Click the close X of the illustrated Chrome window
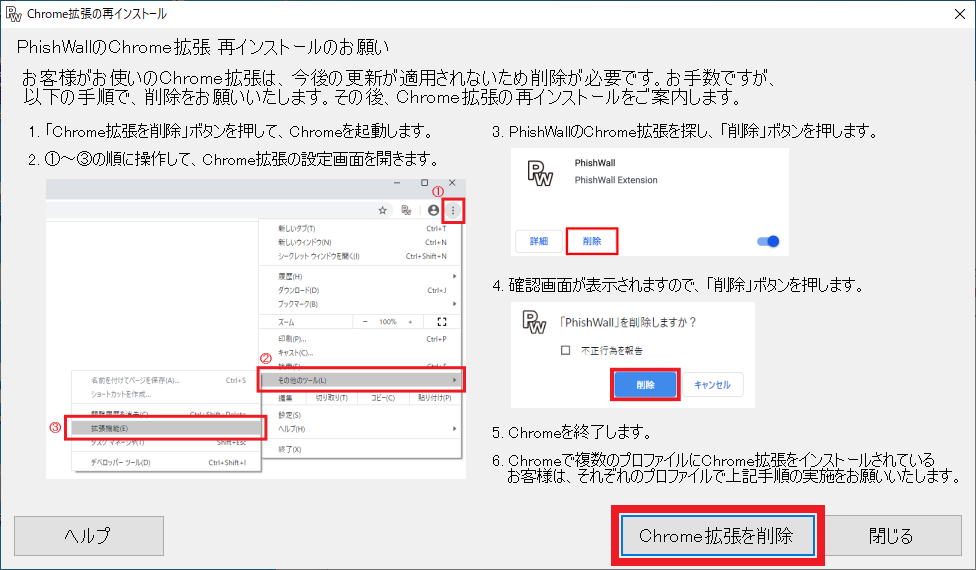 pyautogui.click(x=453, y=183)
